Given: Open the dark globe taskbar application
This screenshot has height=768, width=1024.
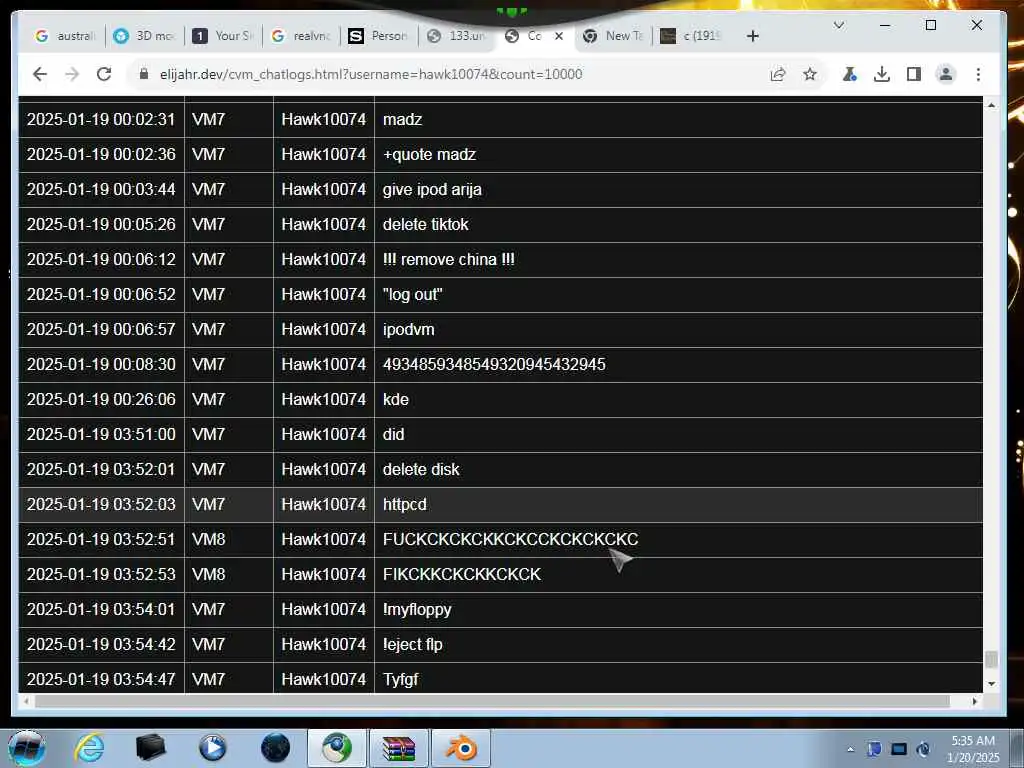Looking at the screenshot, I should (275, 748).
